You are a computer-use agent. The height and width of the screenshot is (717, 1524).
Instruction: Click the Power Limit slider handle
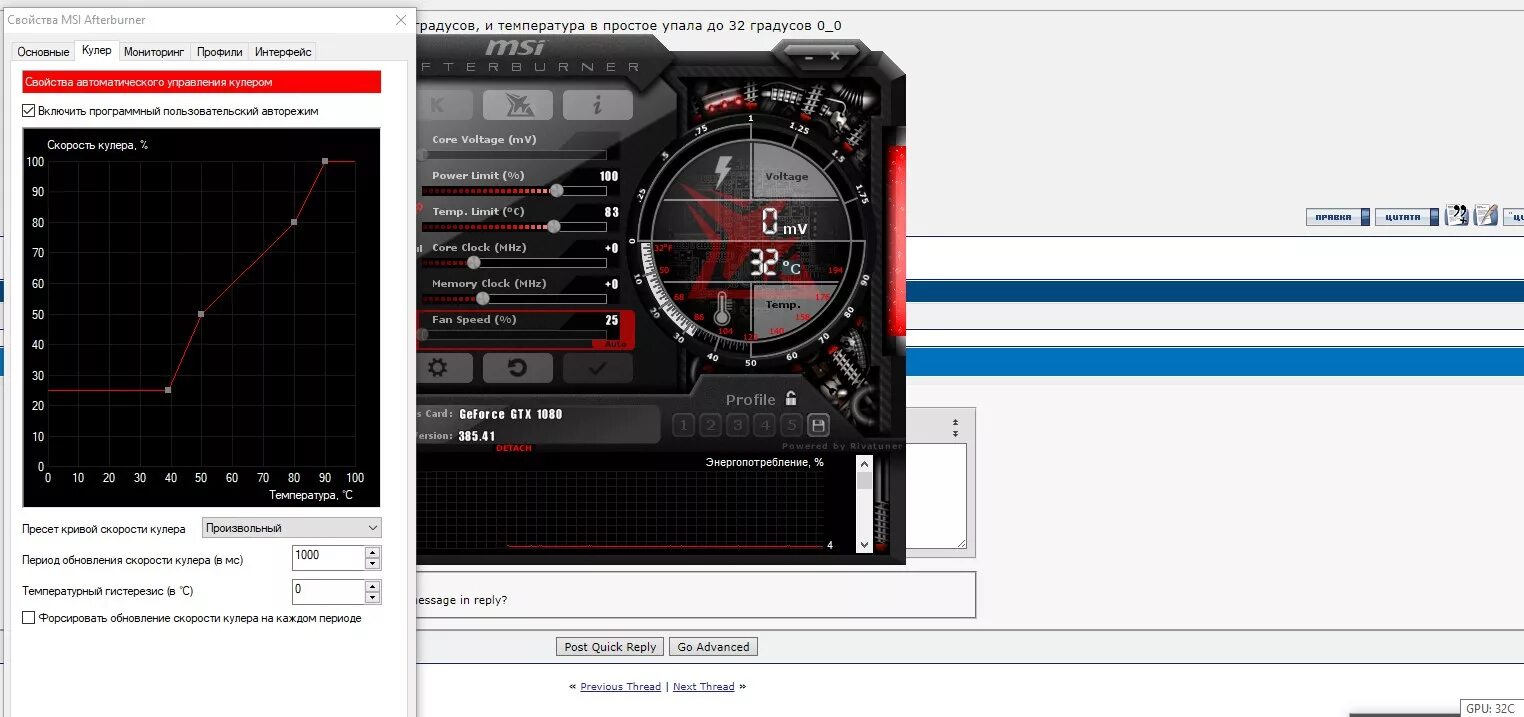point(556,190)
